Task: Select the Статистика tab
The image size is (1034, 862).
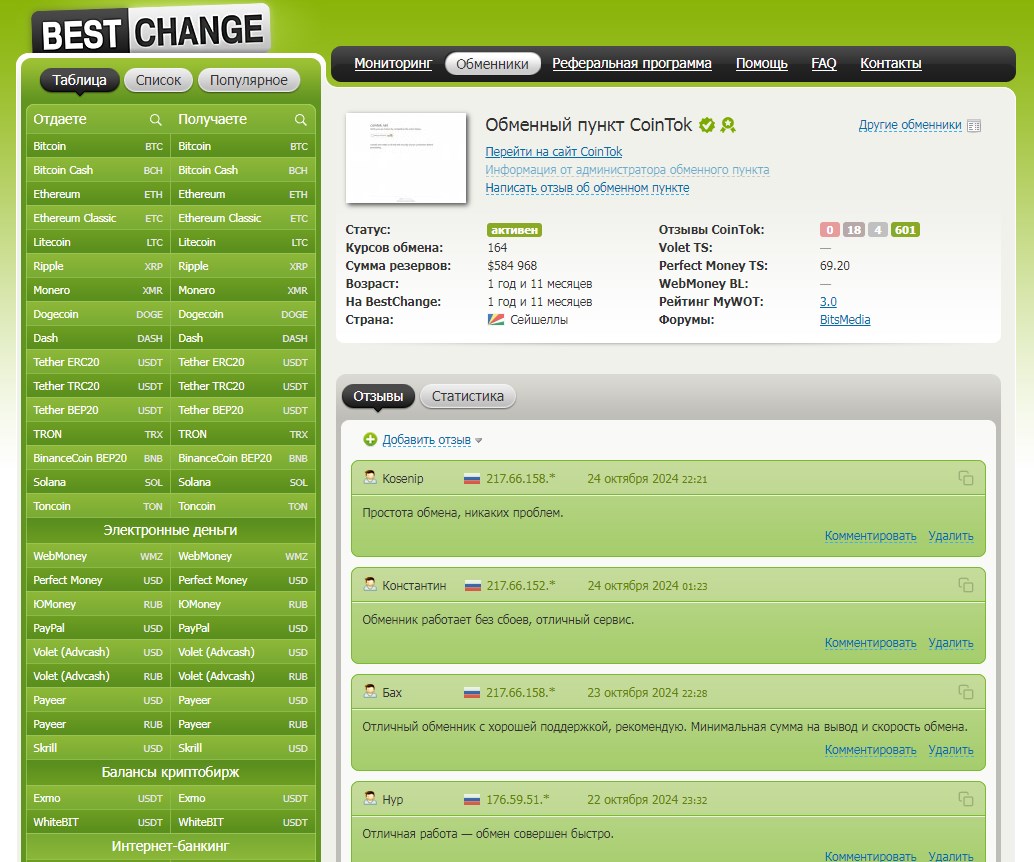Action: pos(468,396)
